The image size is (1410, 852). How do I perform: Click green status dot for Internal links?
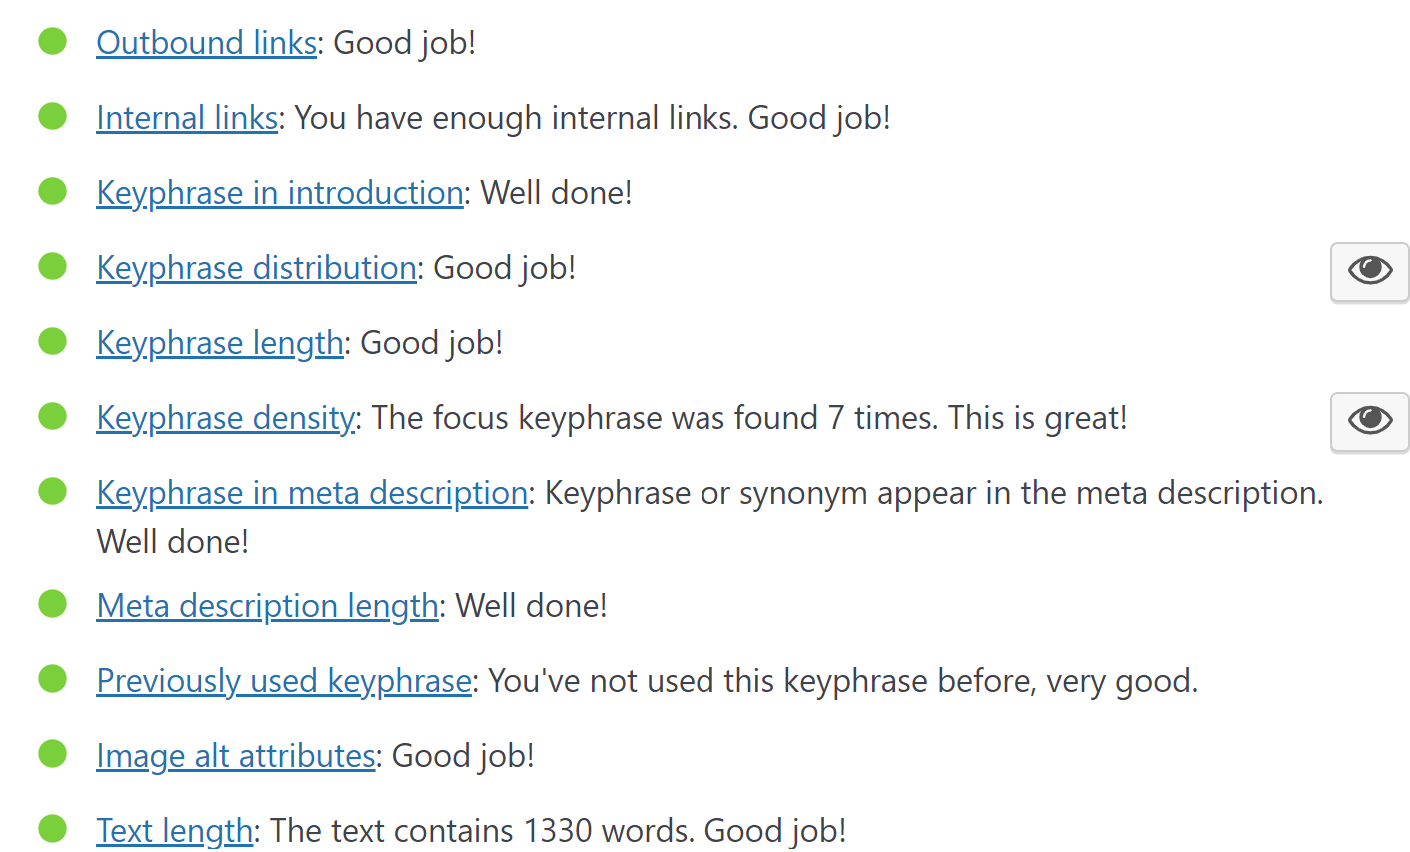[52, 117]
